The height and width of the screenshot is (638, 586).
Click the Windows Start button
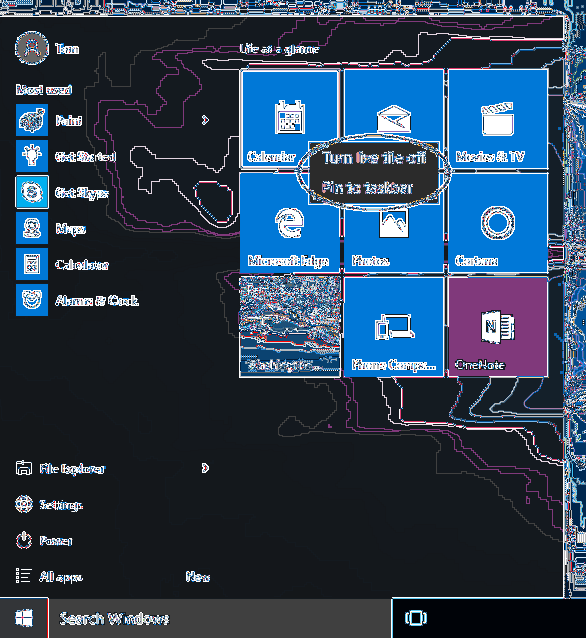(24, 618)
